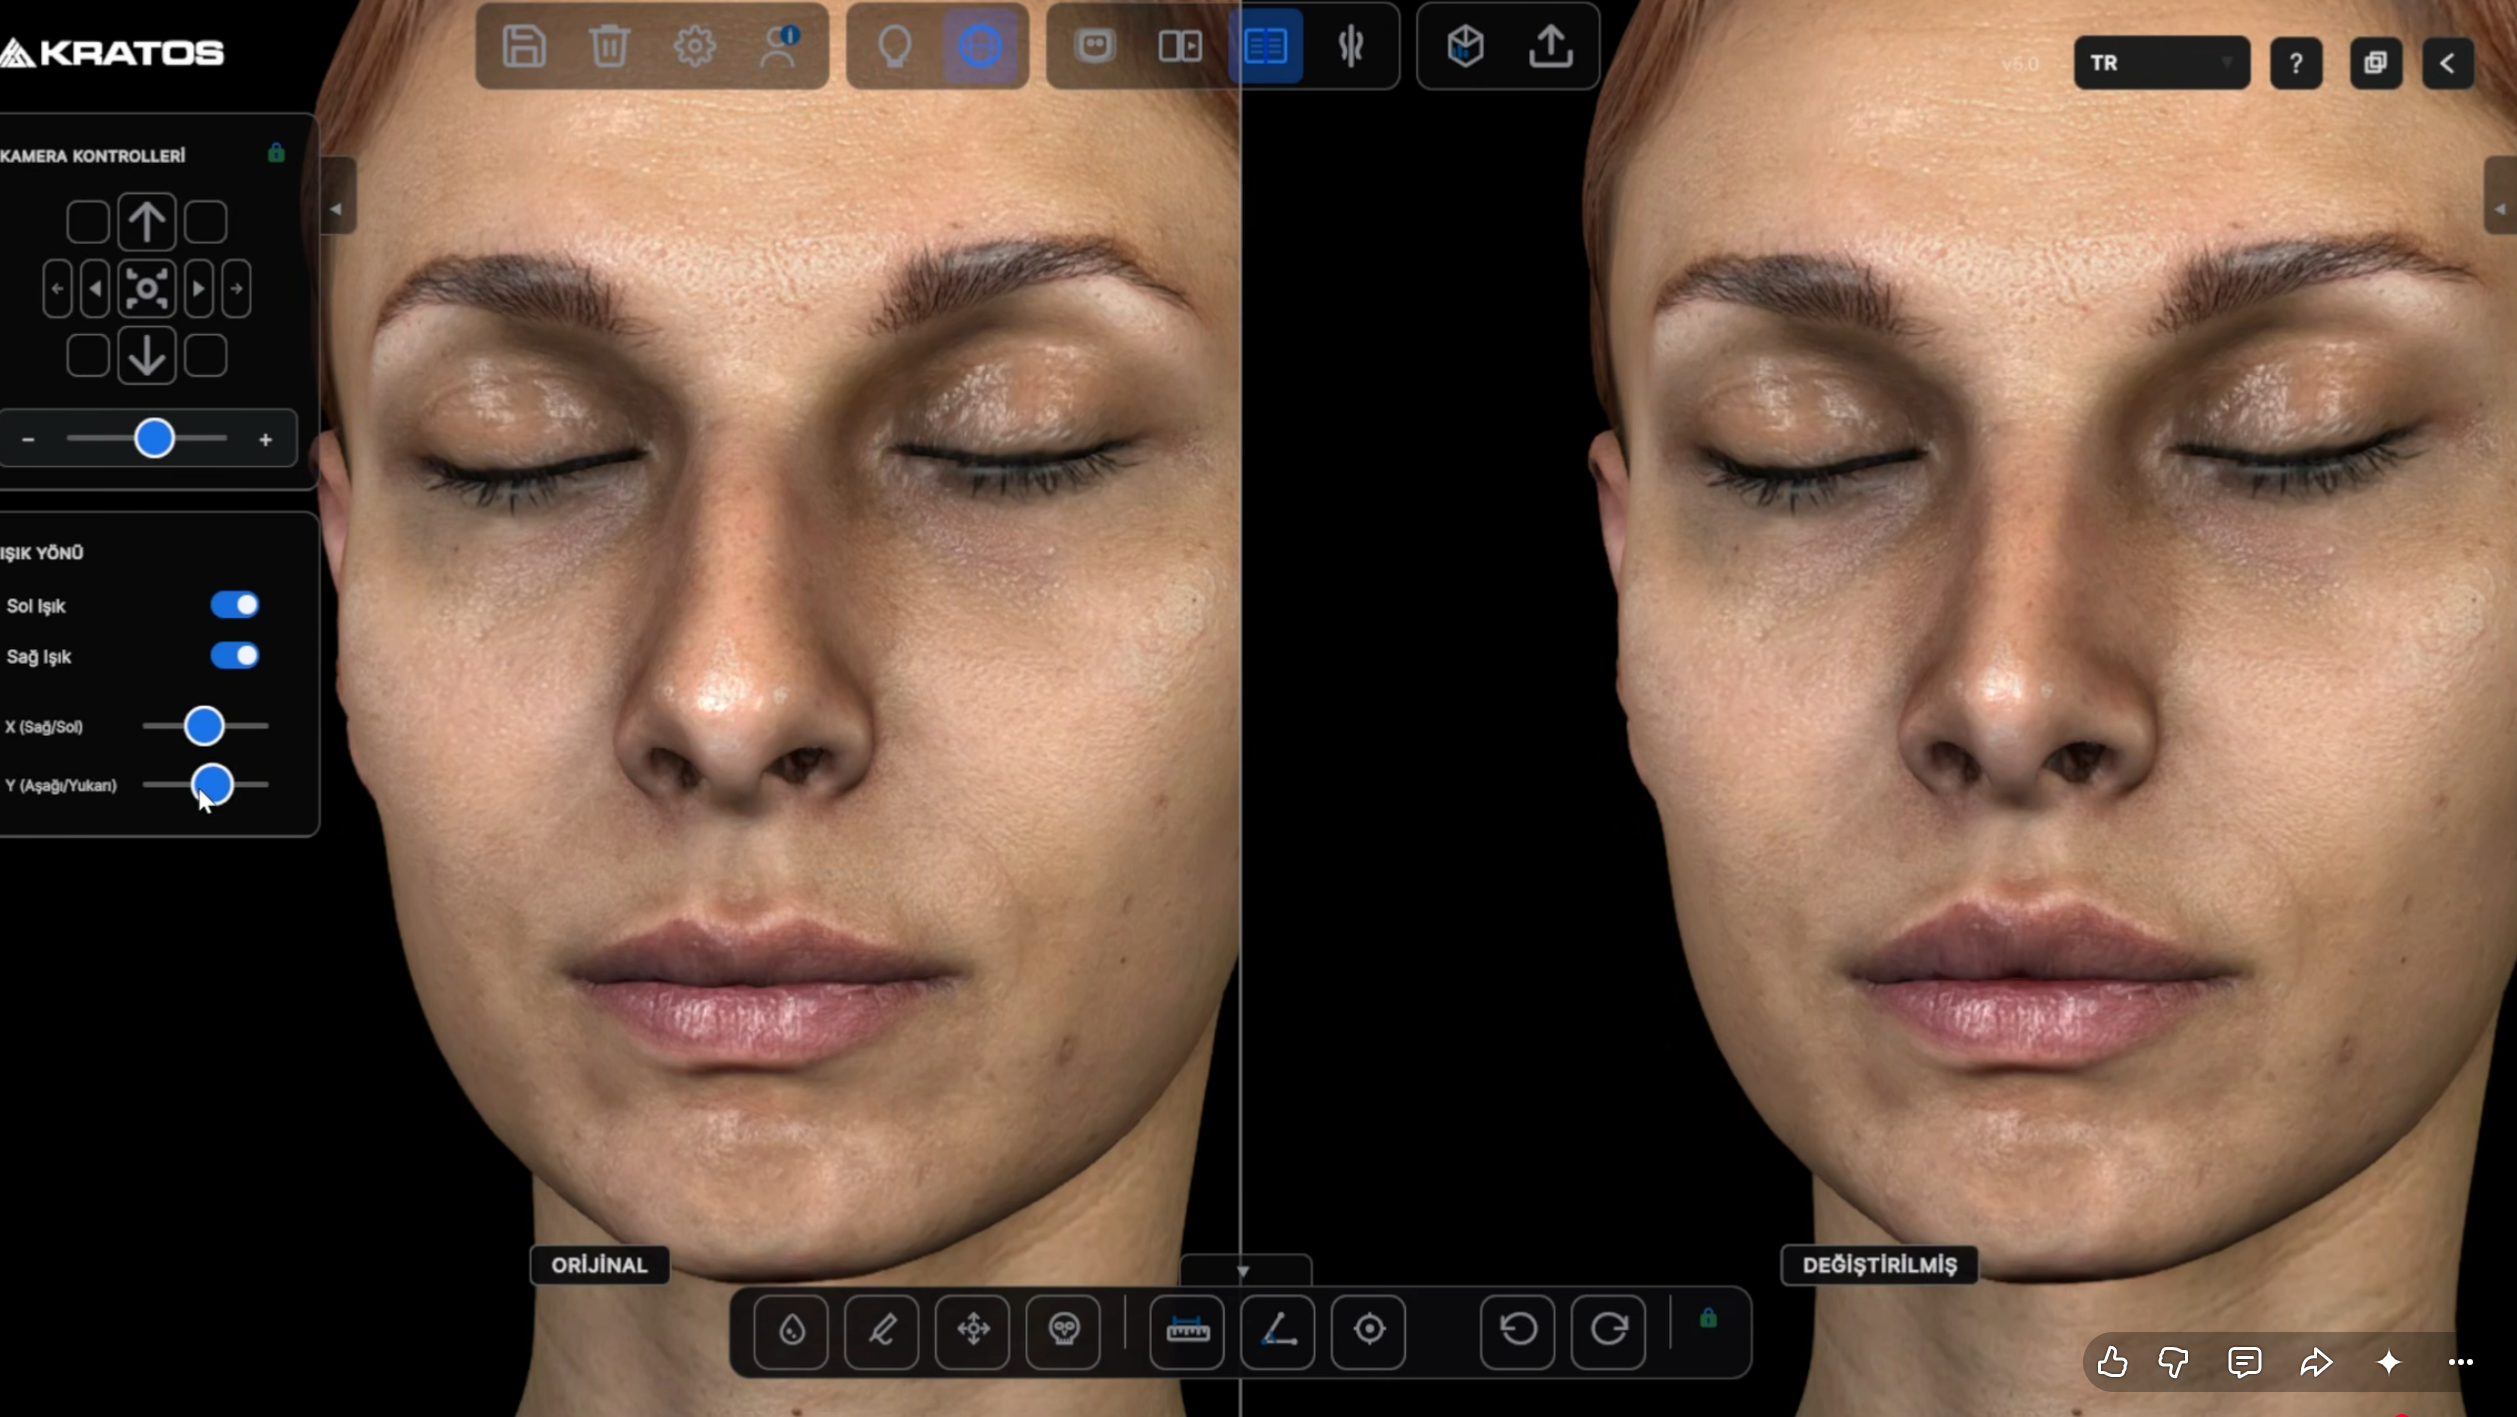
Task: Toggle the Sol Işık switch
Action: tap(235, 605)
